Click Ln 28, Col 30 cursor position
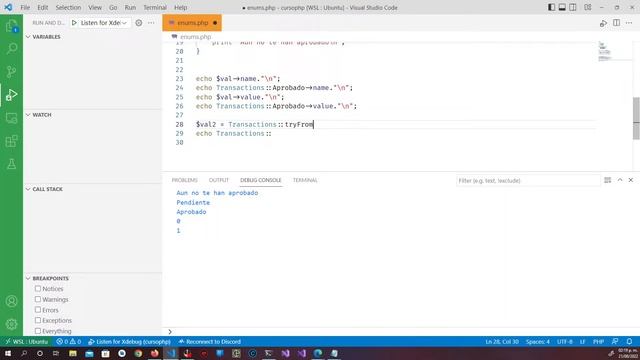 (502, 341)
